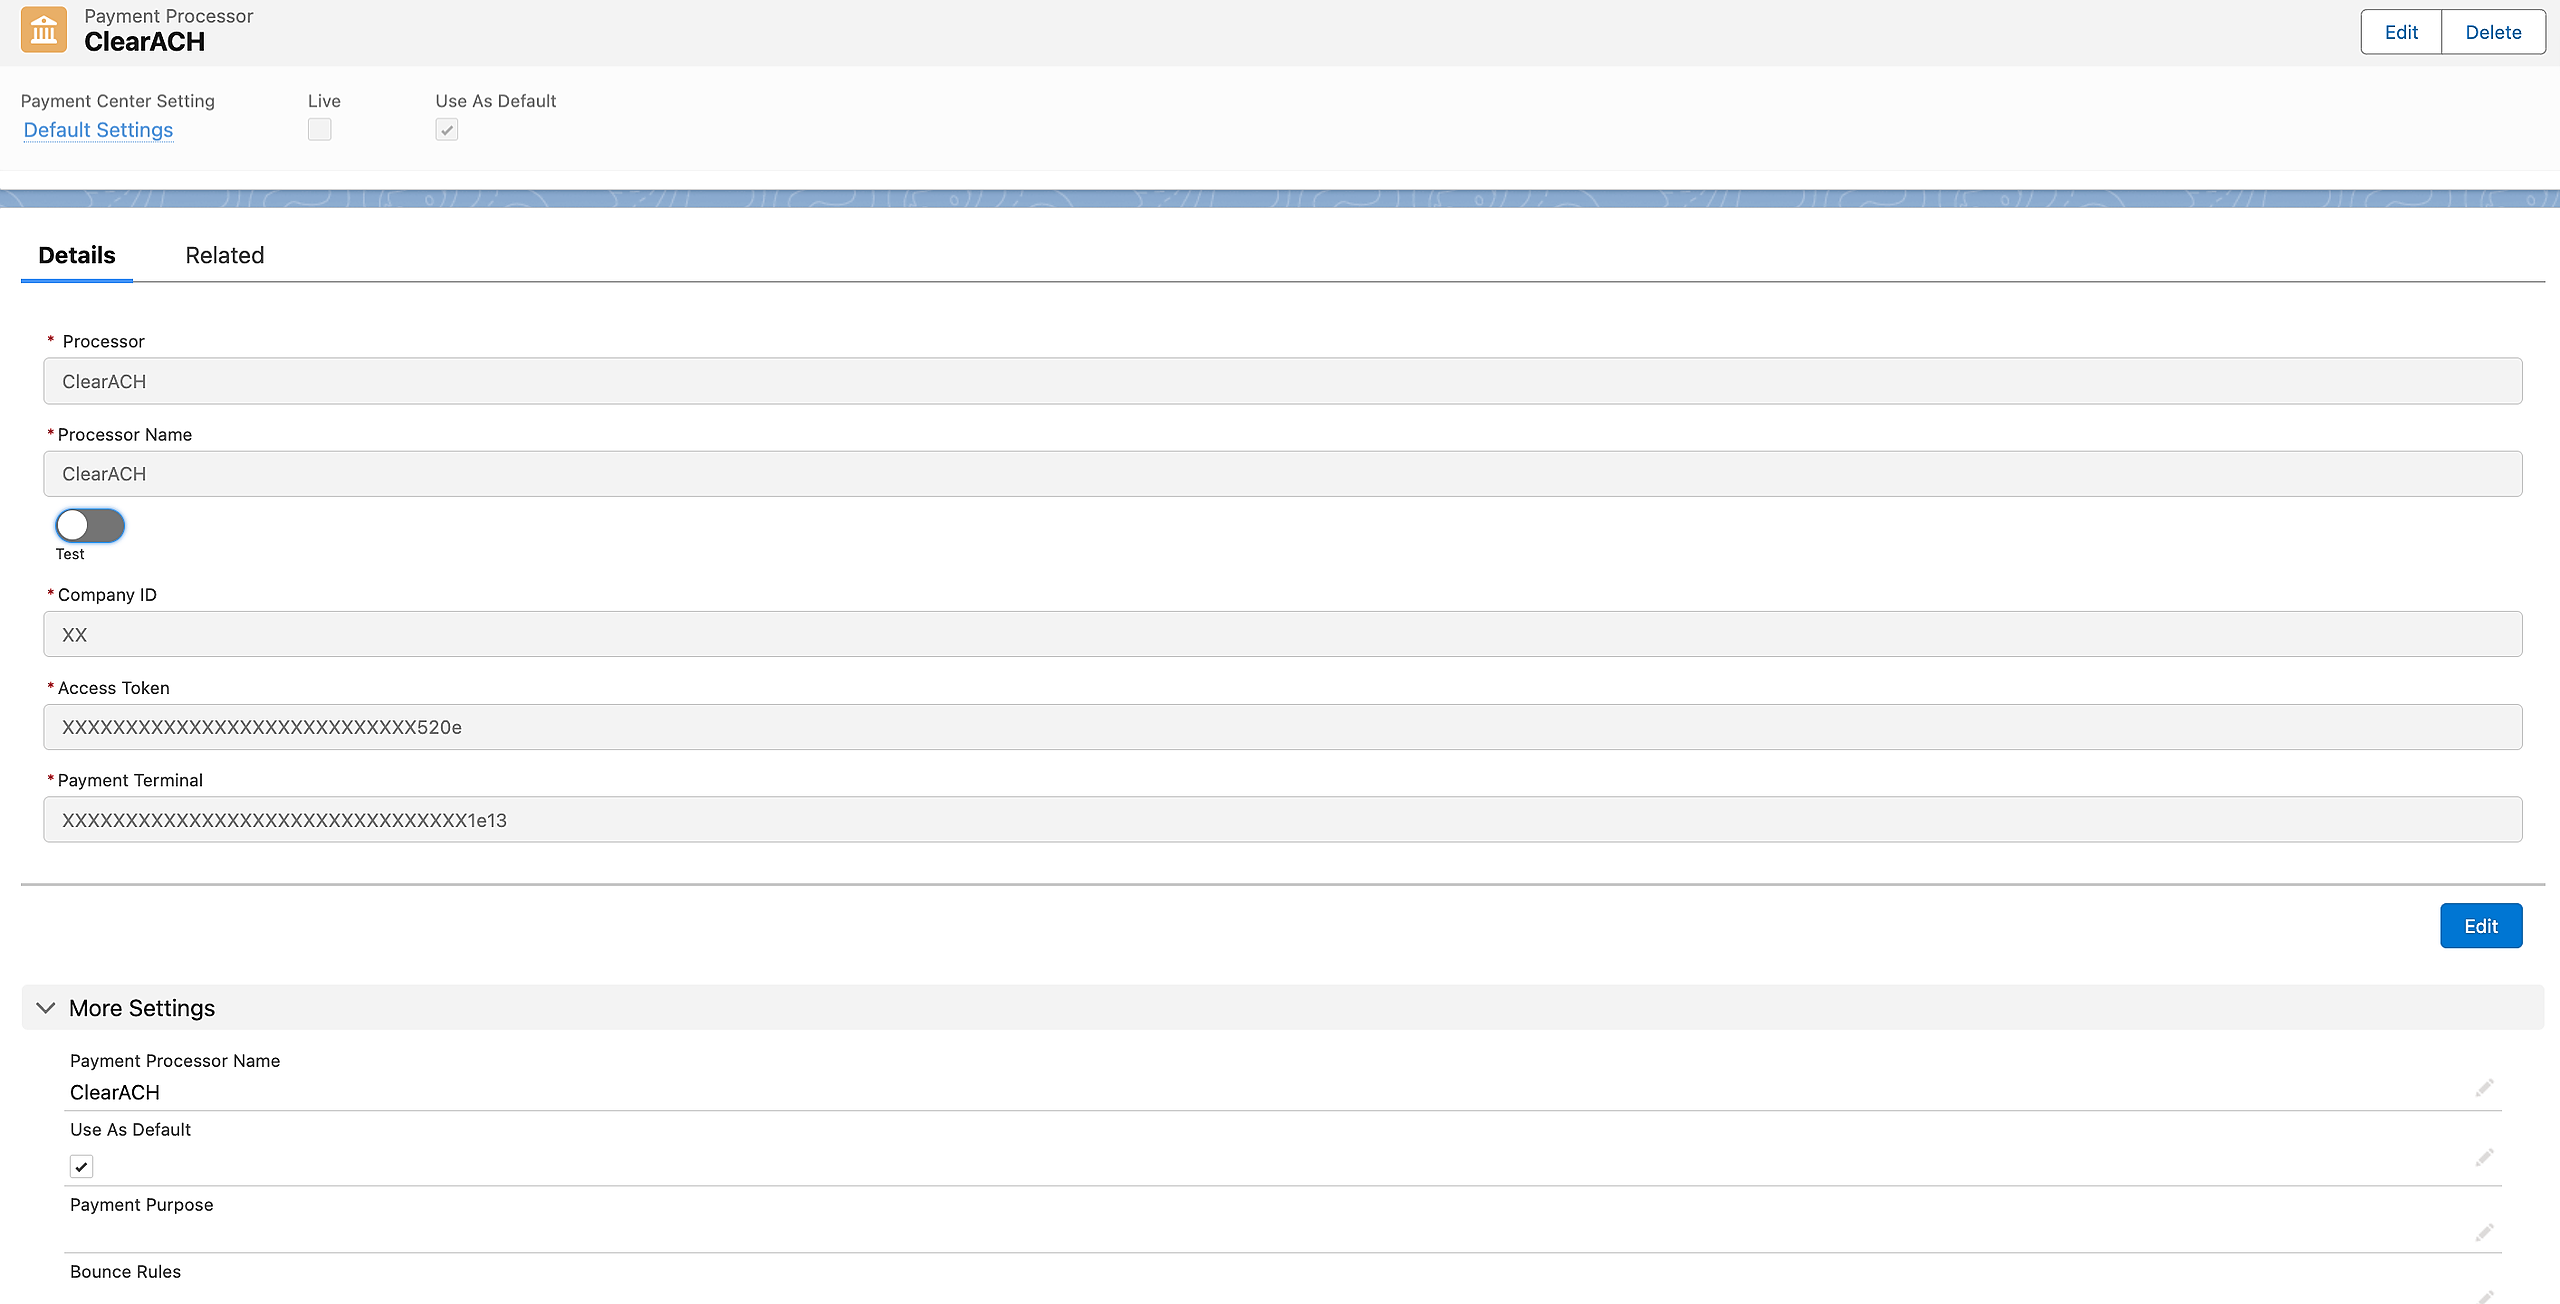Image resolution: width=2560 pixels, height=1304 pixels.
Task: Click pencil icon beside Use As Default
Action: coord(2485,1158)
